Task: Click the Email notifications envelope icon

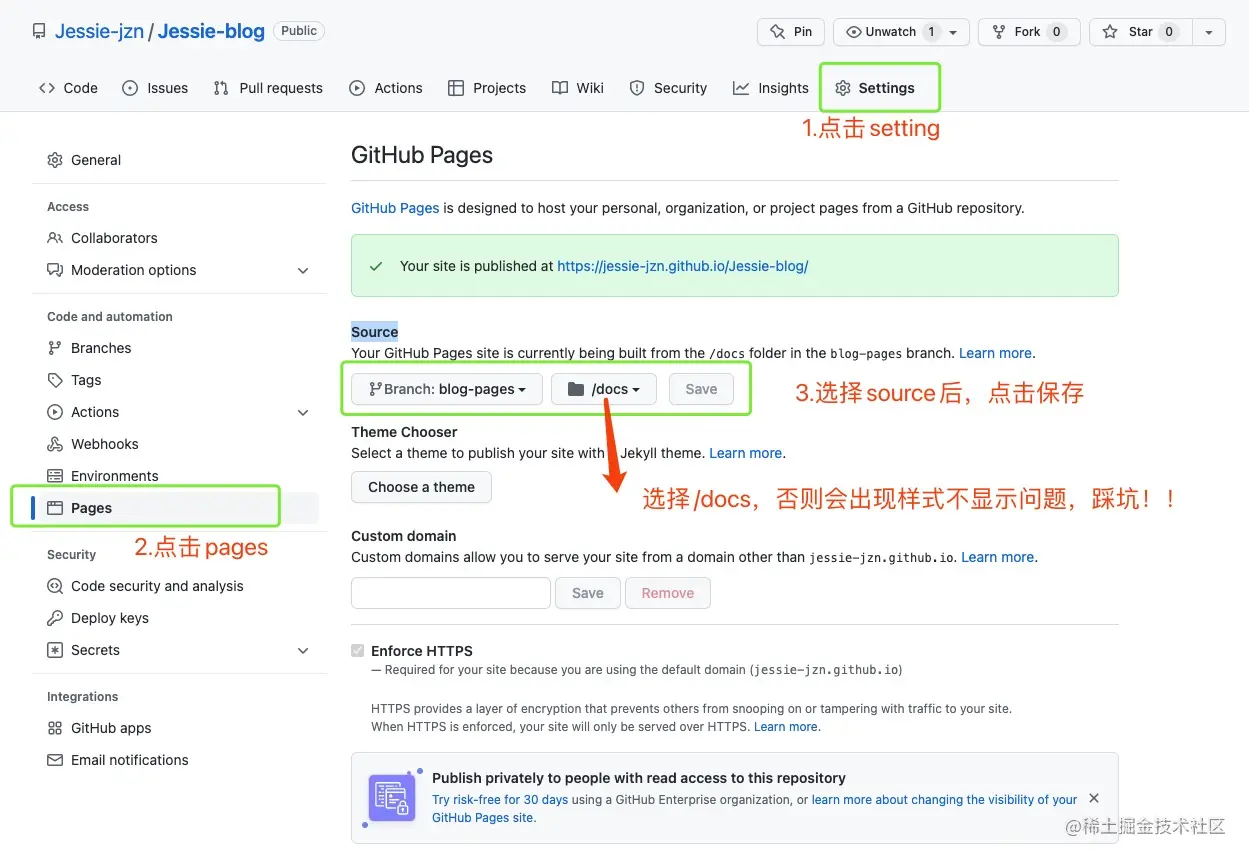Action: click(55, 760)
